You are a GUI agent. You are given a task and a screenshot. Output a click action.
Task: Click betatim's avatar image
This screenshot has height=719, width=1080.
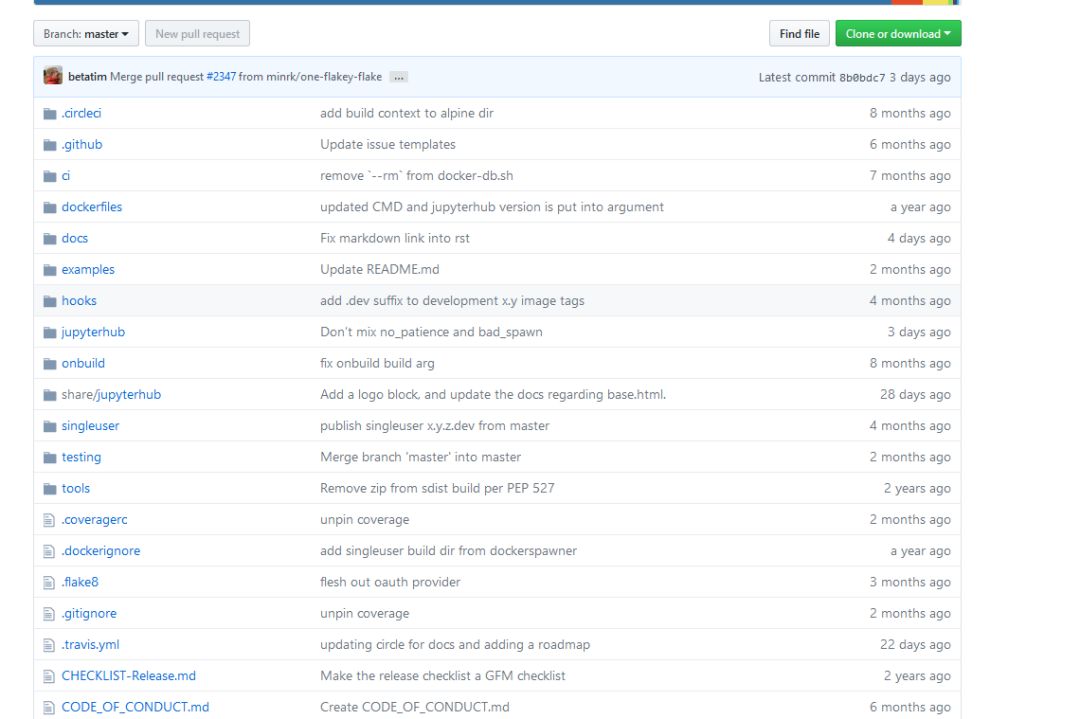[53, 76]
